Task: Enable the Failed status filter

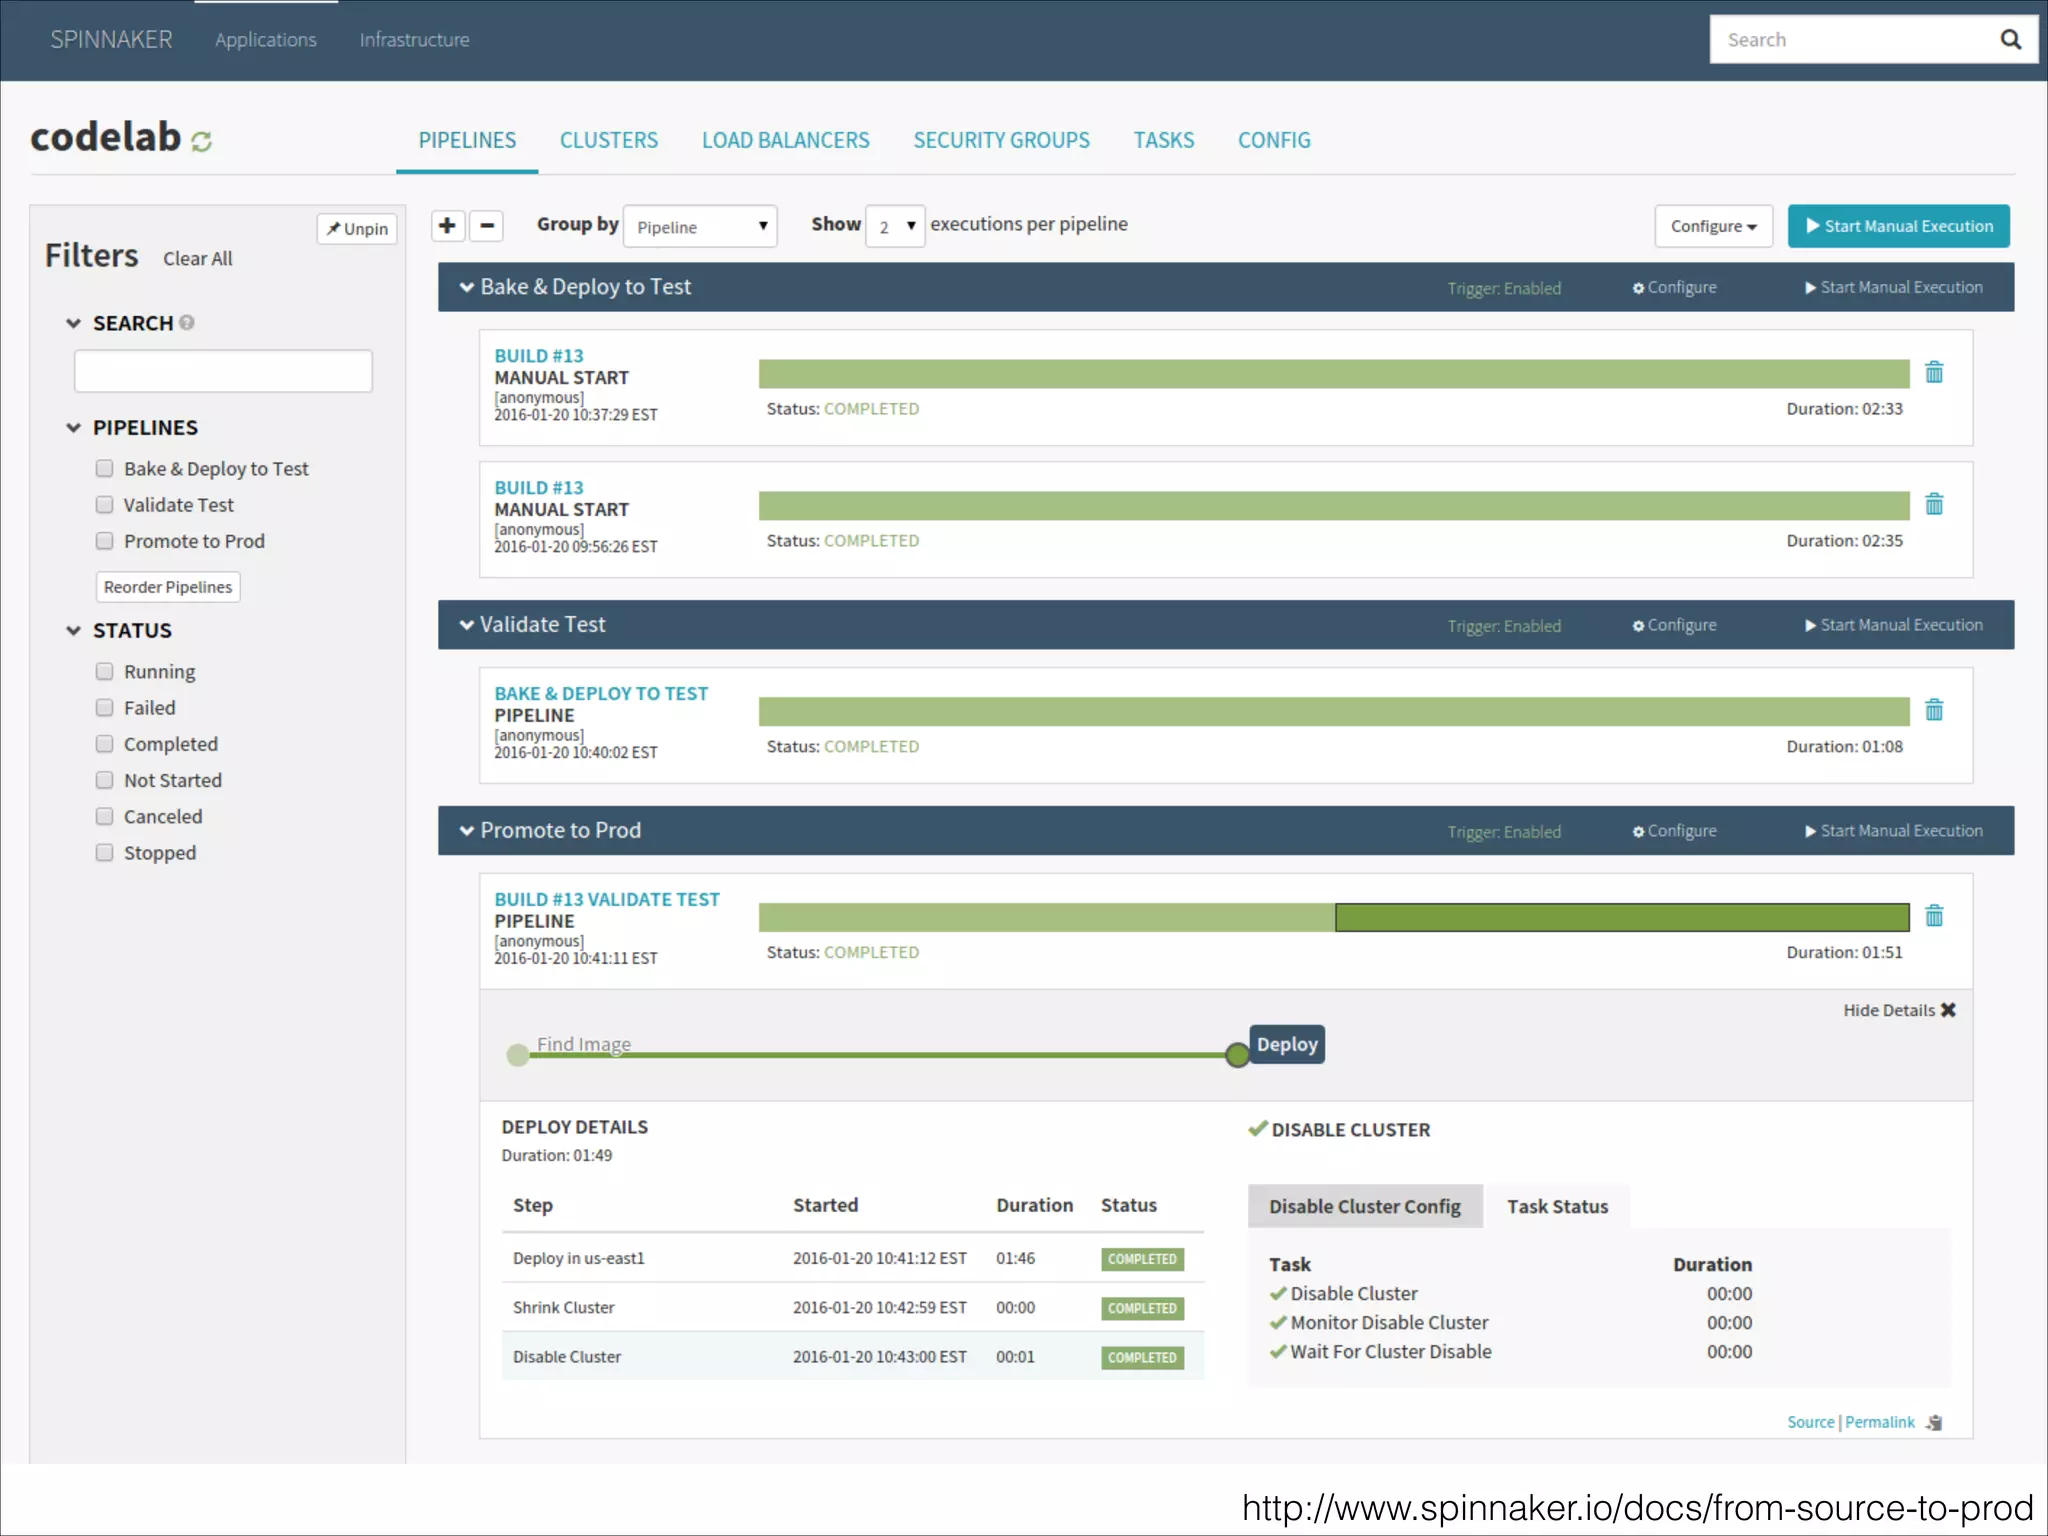Action: coord(104,707)
